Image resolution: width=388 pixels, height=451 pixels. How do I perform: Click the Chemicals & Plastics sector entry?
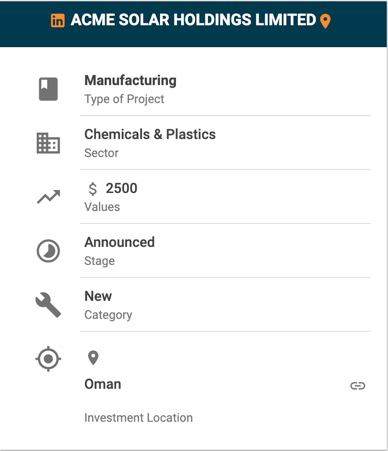tap(150, 134)
